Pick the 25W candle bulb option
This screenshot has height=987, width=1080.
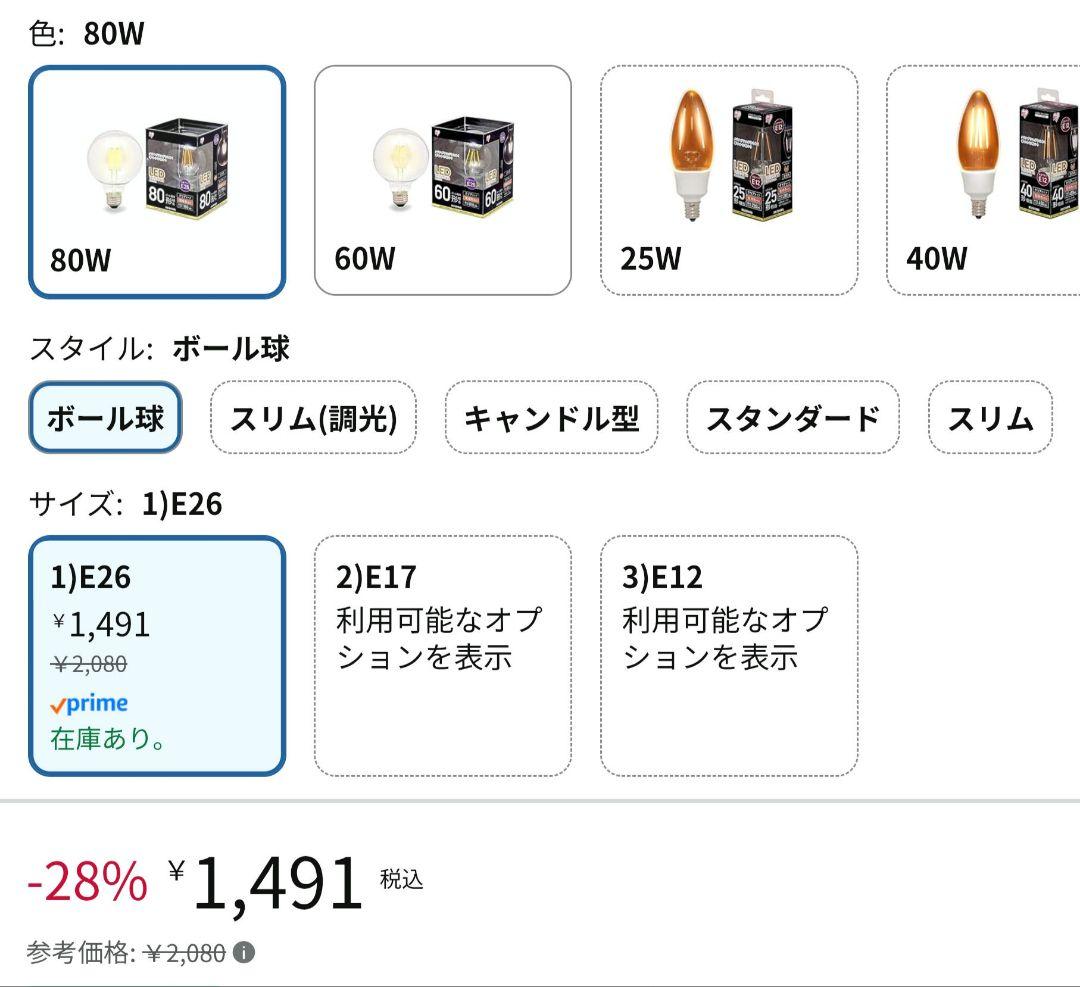point(728,181)
